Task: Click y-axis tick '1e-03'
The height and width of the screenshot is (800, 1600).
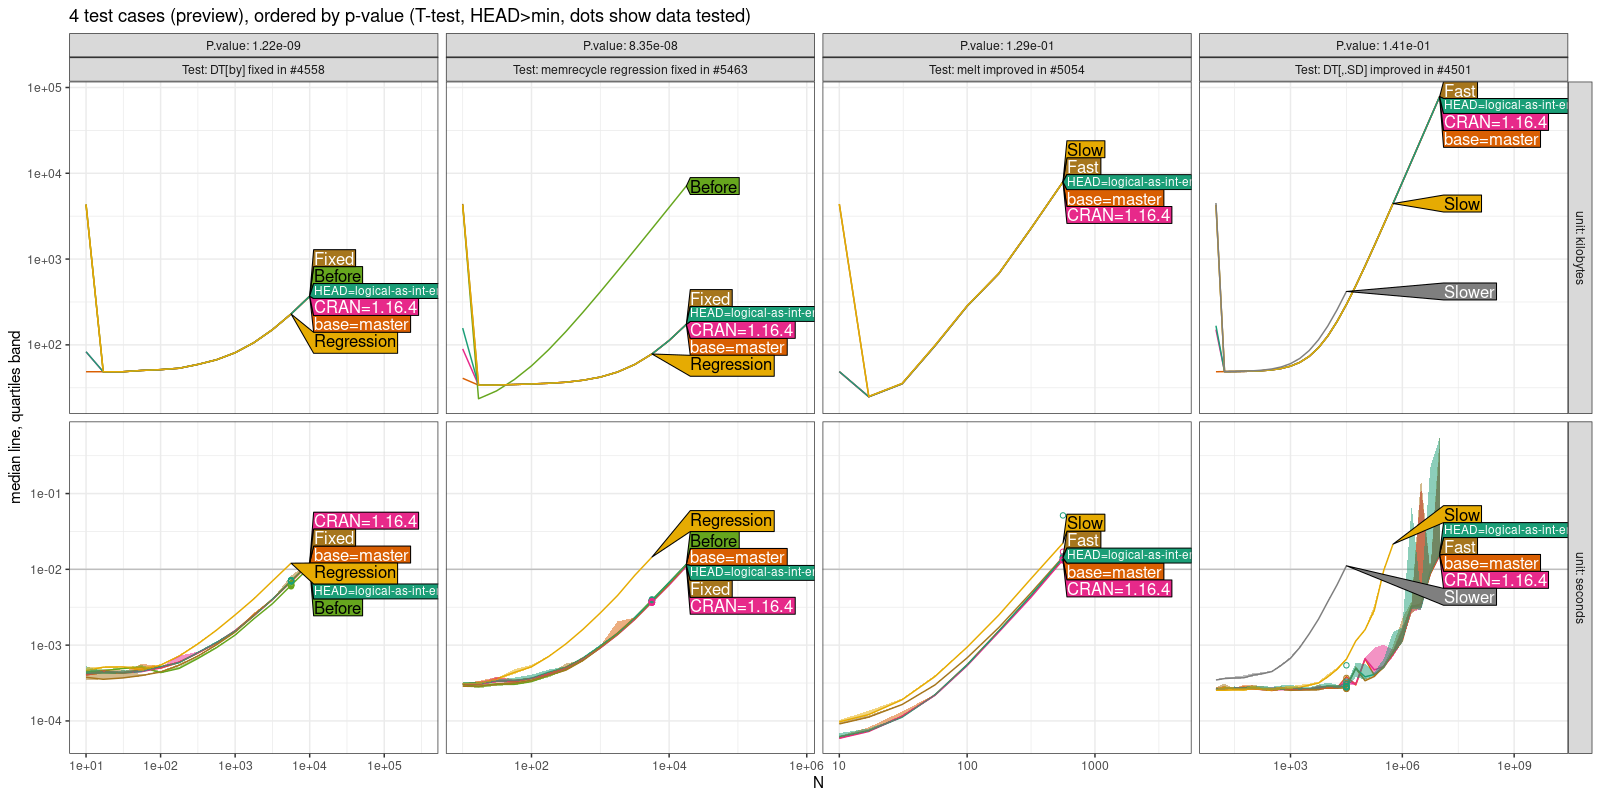Action: point(46,646)
